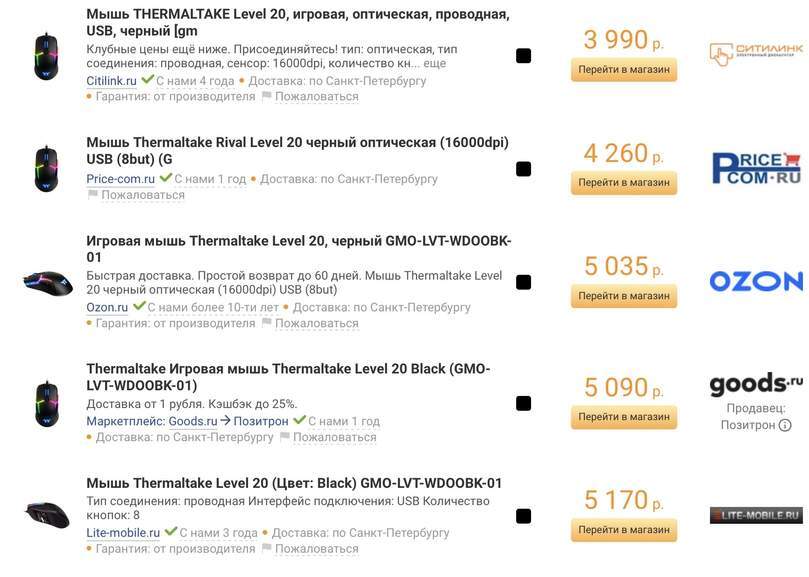
Task: Expand the 'еще' text in Citilink description
Action: tap(435, 63)
